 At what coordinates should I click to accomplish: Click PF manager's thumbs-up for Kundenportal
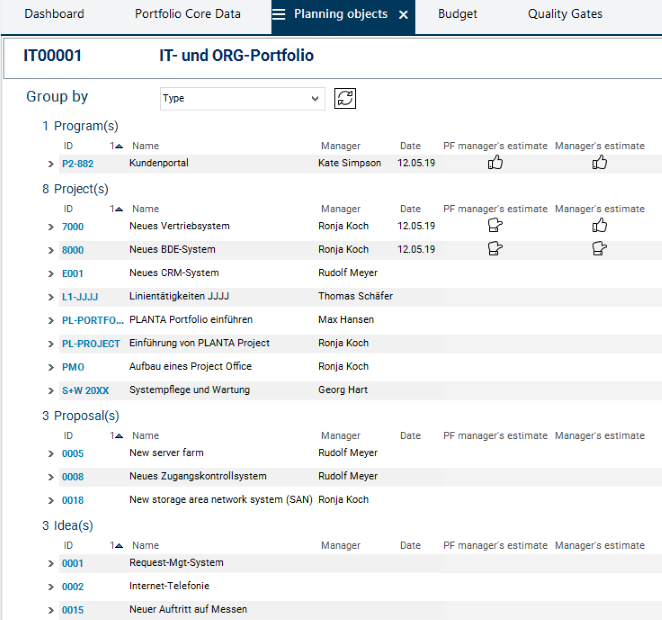pyautogui.click(x=495, y=163)
